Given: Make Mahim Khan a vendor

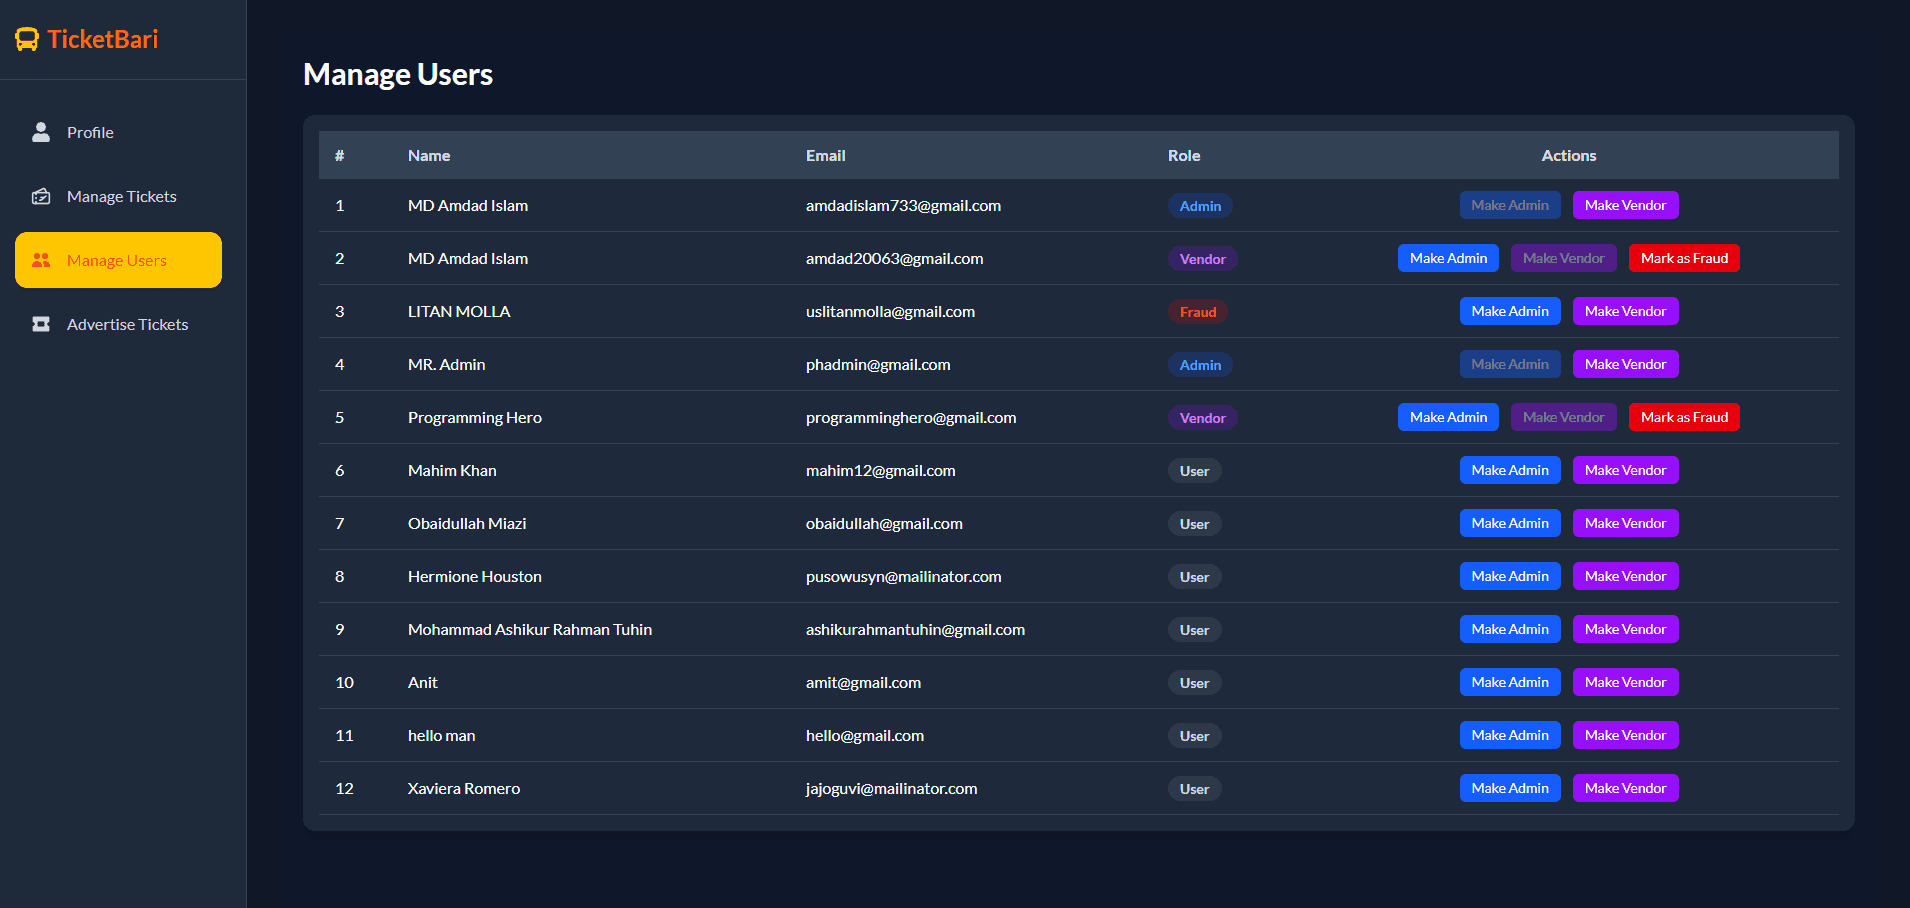Looking at the screenshot, I should [x=1625, y=470].
